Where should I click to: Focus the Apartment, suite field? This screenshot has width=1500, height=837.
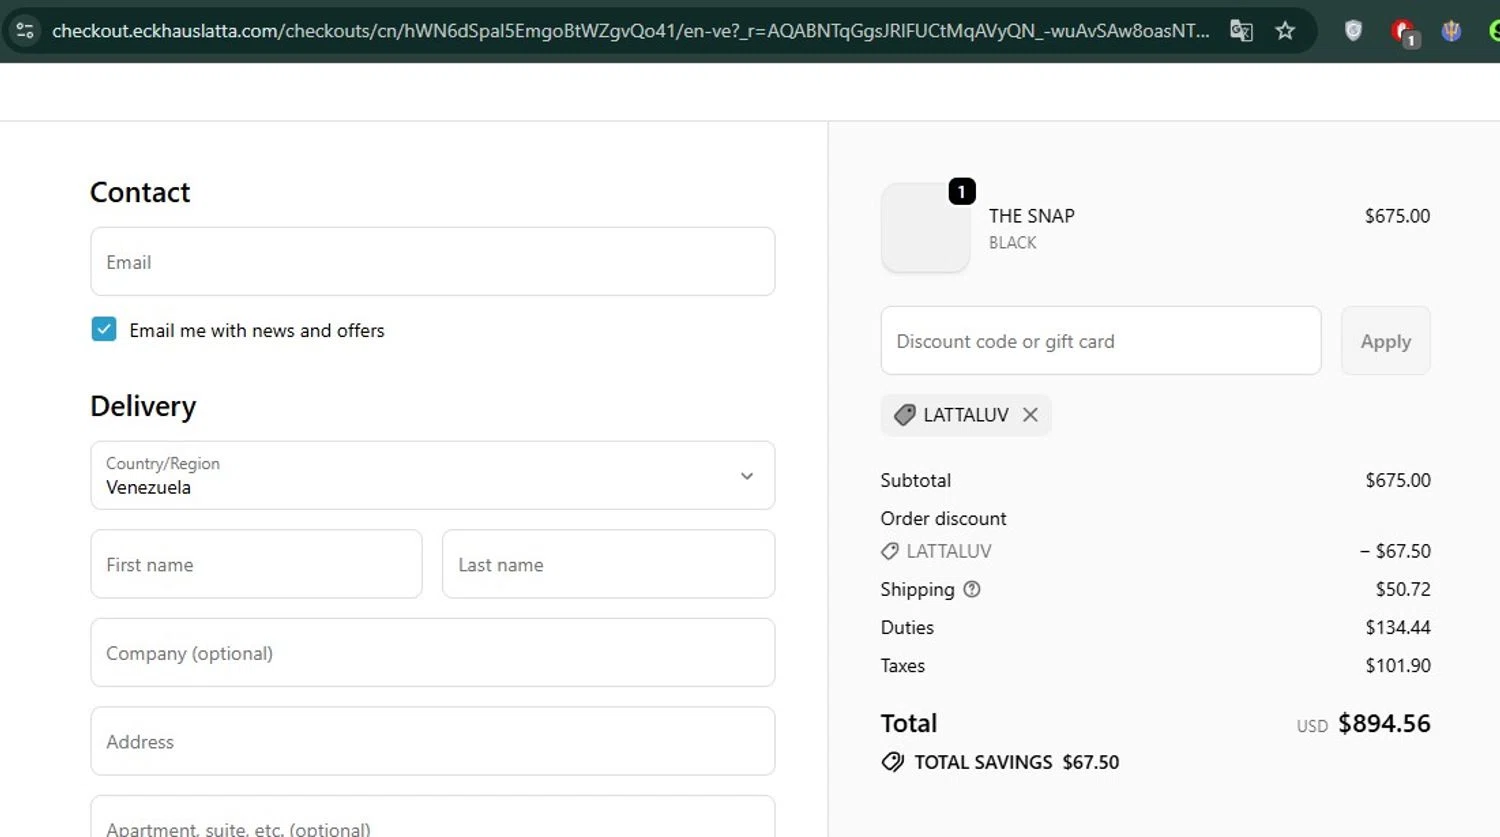click(x=432, y=818)
